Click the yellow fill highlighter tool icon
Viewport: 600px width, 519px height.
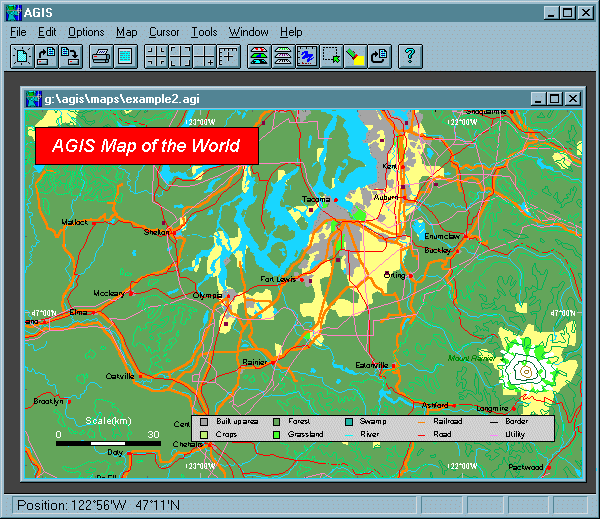tap(355, 56)
